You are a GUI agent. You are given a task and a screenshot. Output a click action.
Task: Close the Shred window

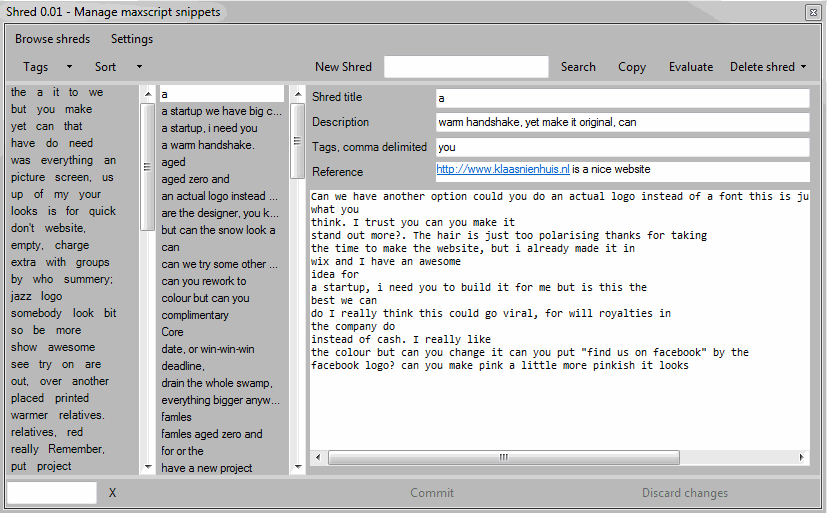(x=813, y=13)
